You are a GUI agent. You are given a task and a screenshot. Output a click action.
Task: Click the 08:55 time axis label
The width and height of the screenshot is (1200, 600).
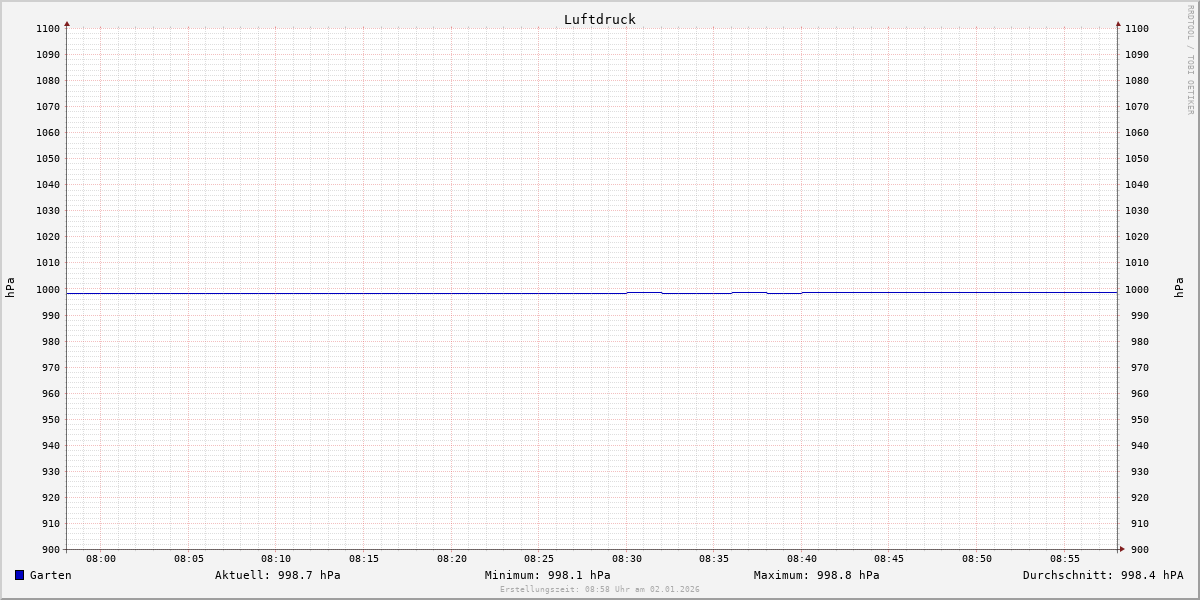pos(1065,558)
